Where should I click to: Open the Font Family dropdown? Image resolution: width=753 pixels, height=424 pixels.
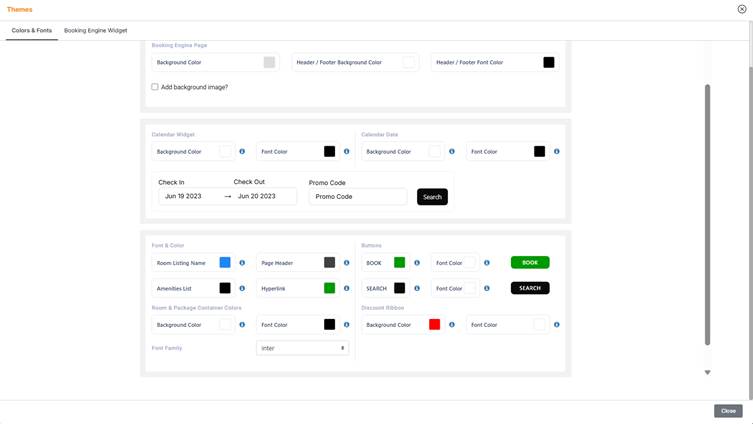(302, 348)
